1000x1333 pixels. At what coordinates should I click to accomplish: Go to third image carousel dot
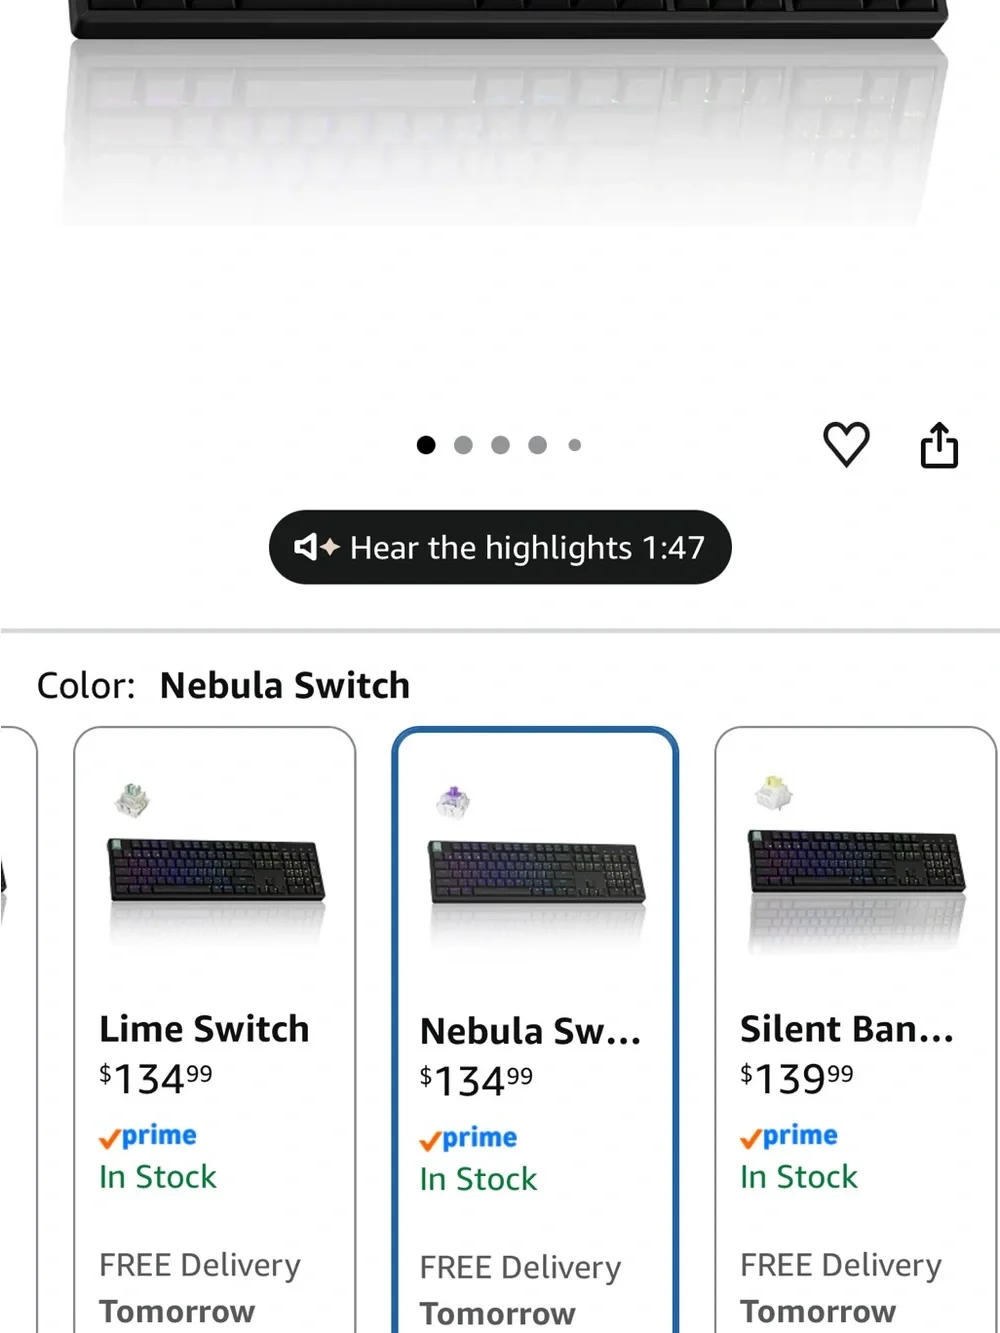[x=500, y=445]
